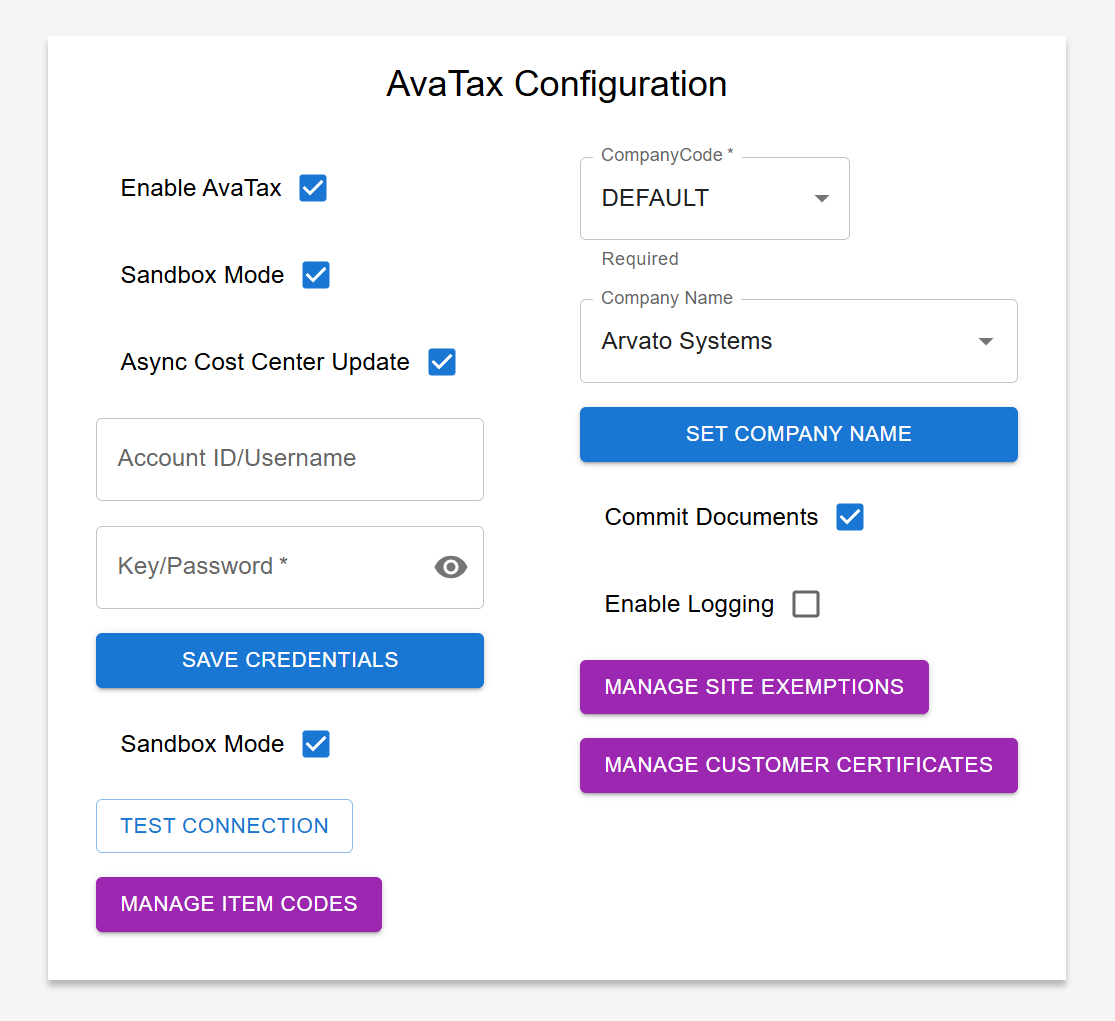Click Test Connection button
Screen dimensions: 1115x1021
225,825
